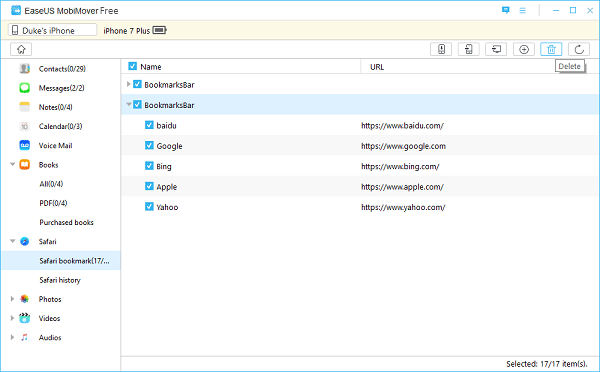Collapse the Safari tree section

pyautogui.click(x=12, y=241)
